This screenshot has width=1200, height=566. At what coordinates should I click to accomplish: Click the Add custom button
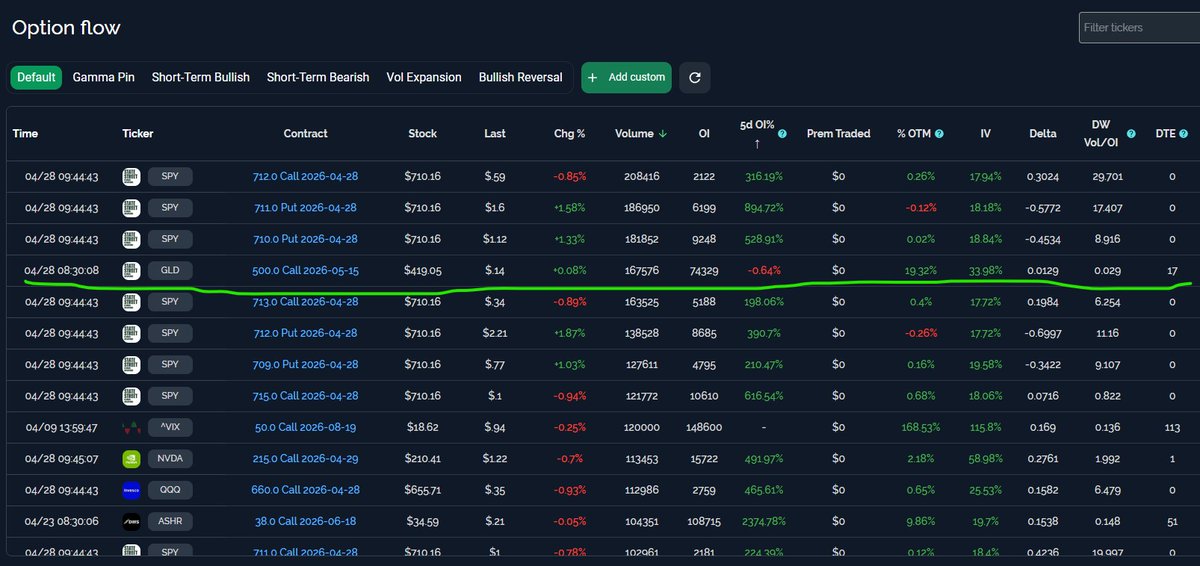(x=626, y=77)
